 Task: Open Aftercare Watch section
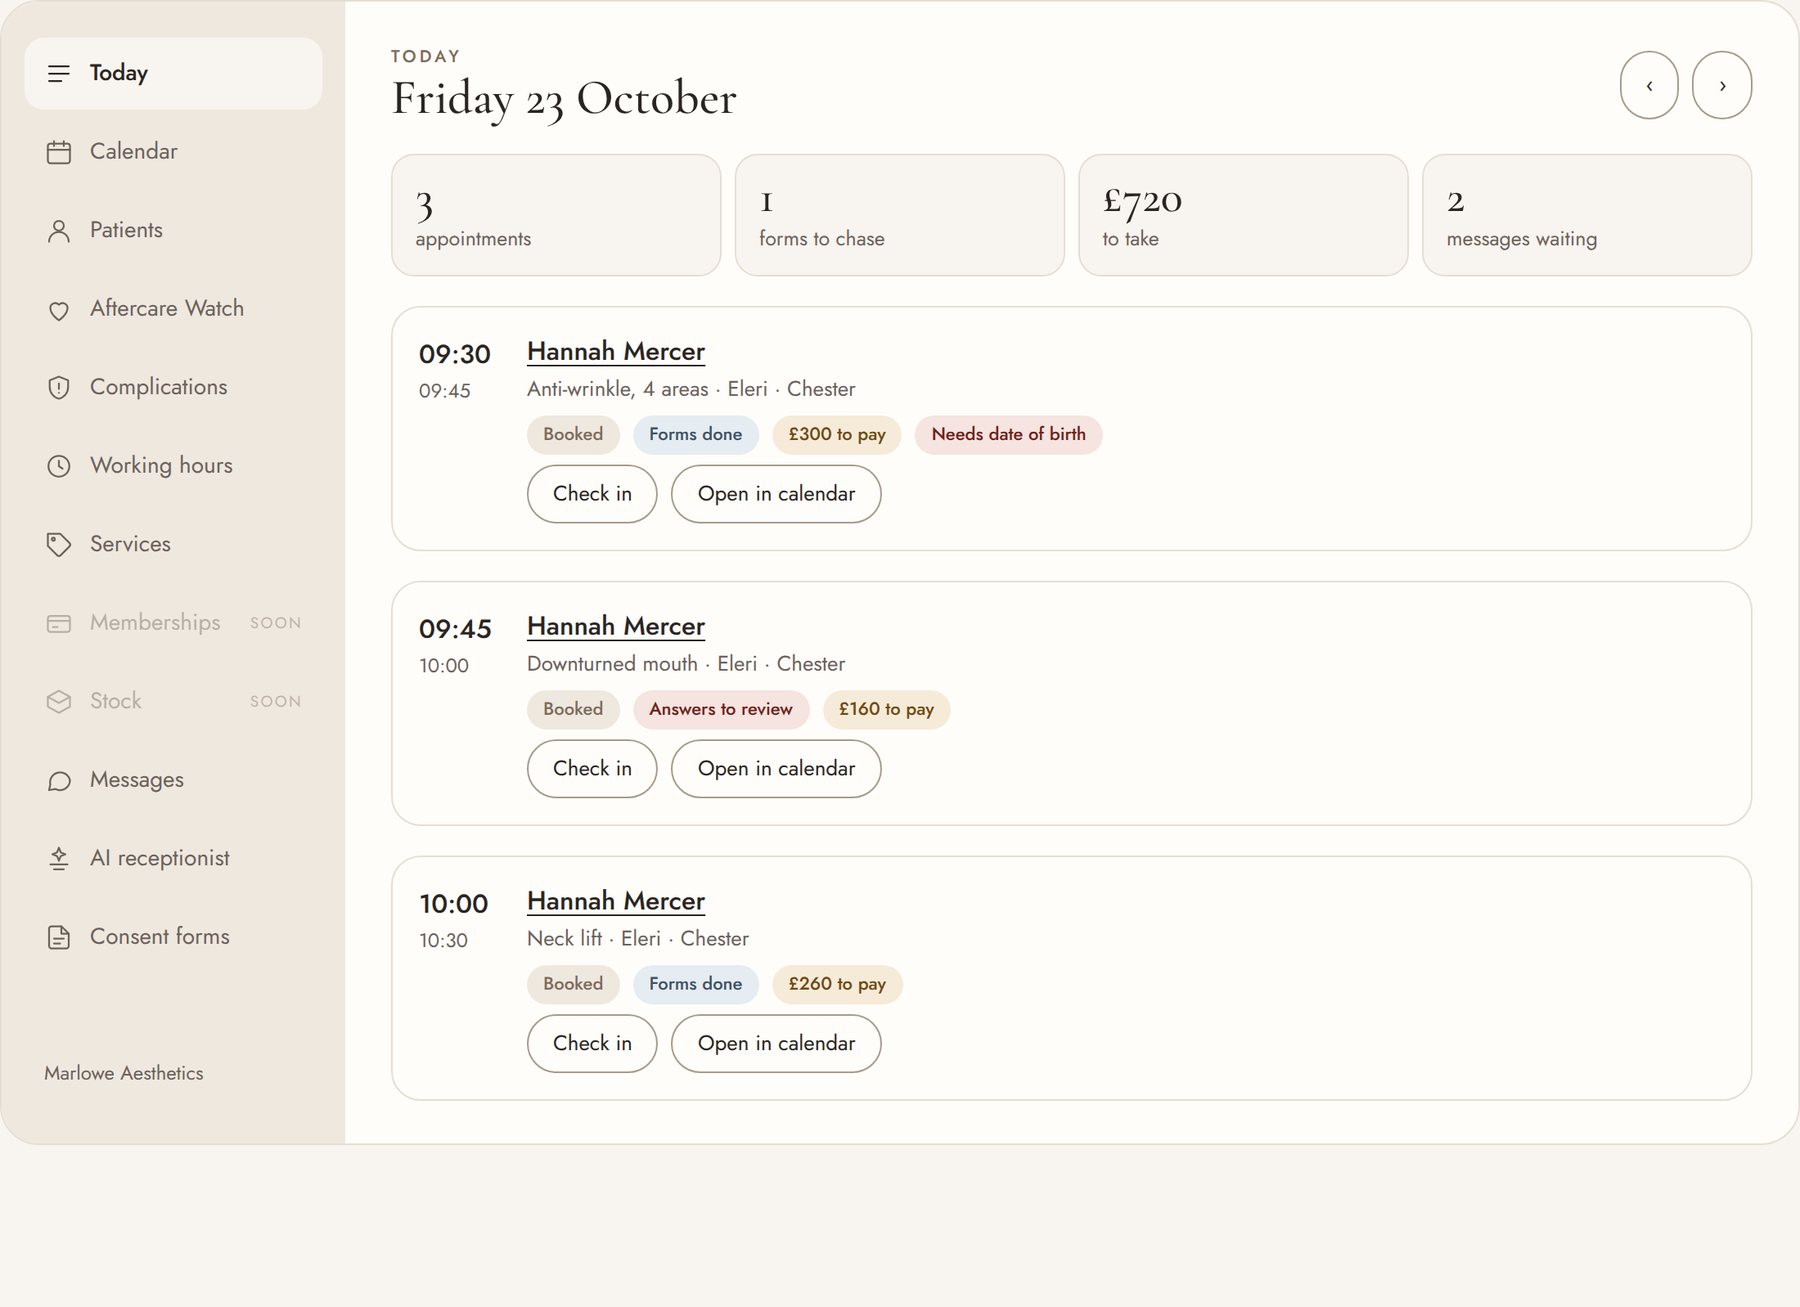click(x=173, y=308)
